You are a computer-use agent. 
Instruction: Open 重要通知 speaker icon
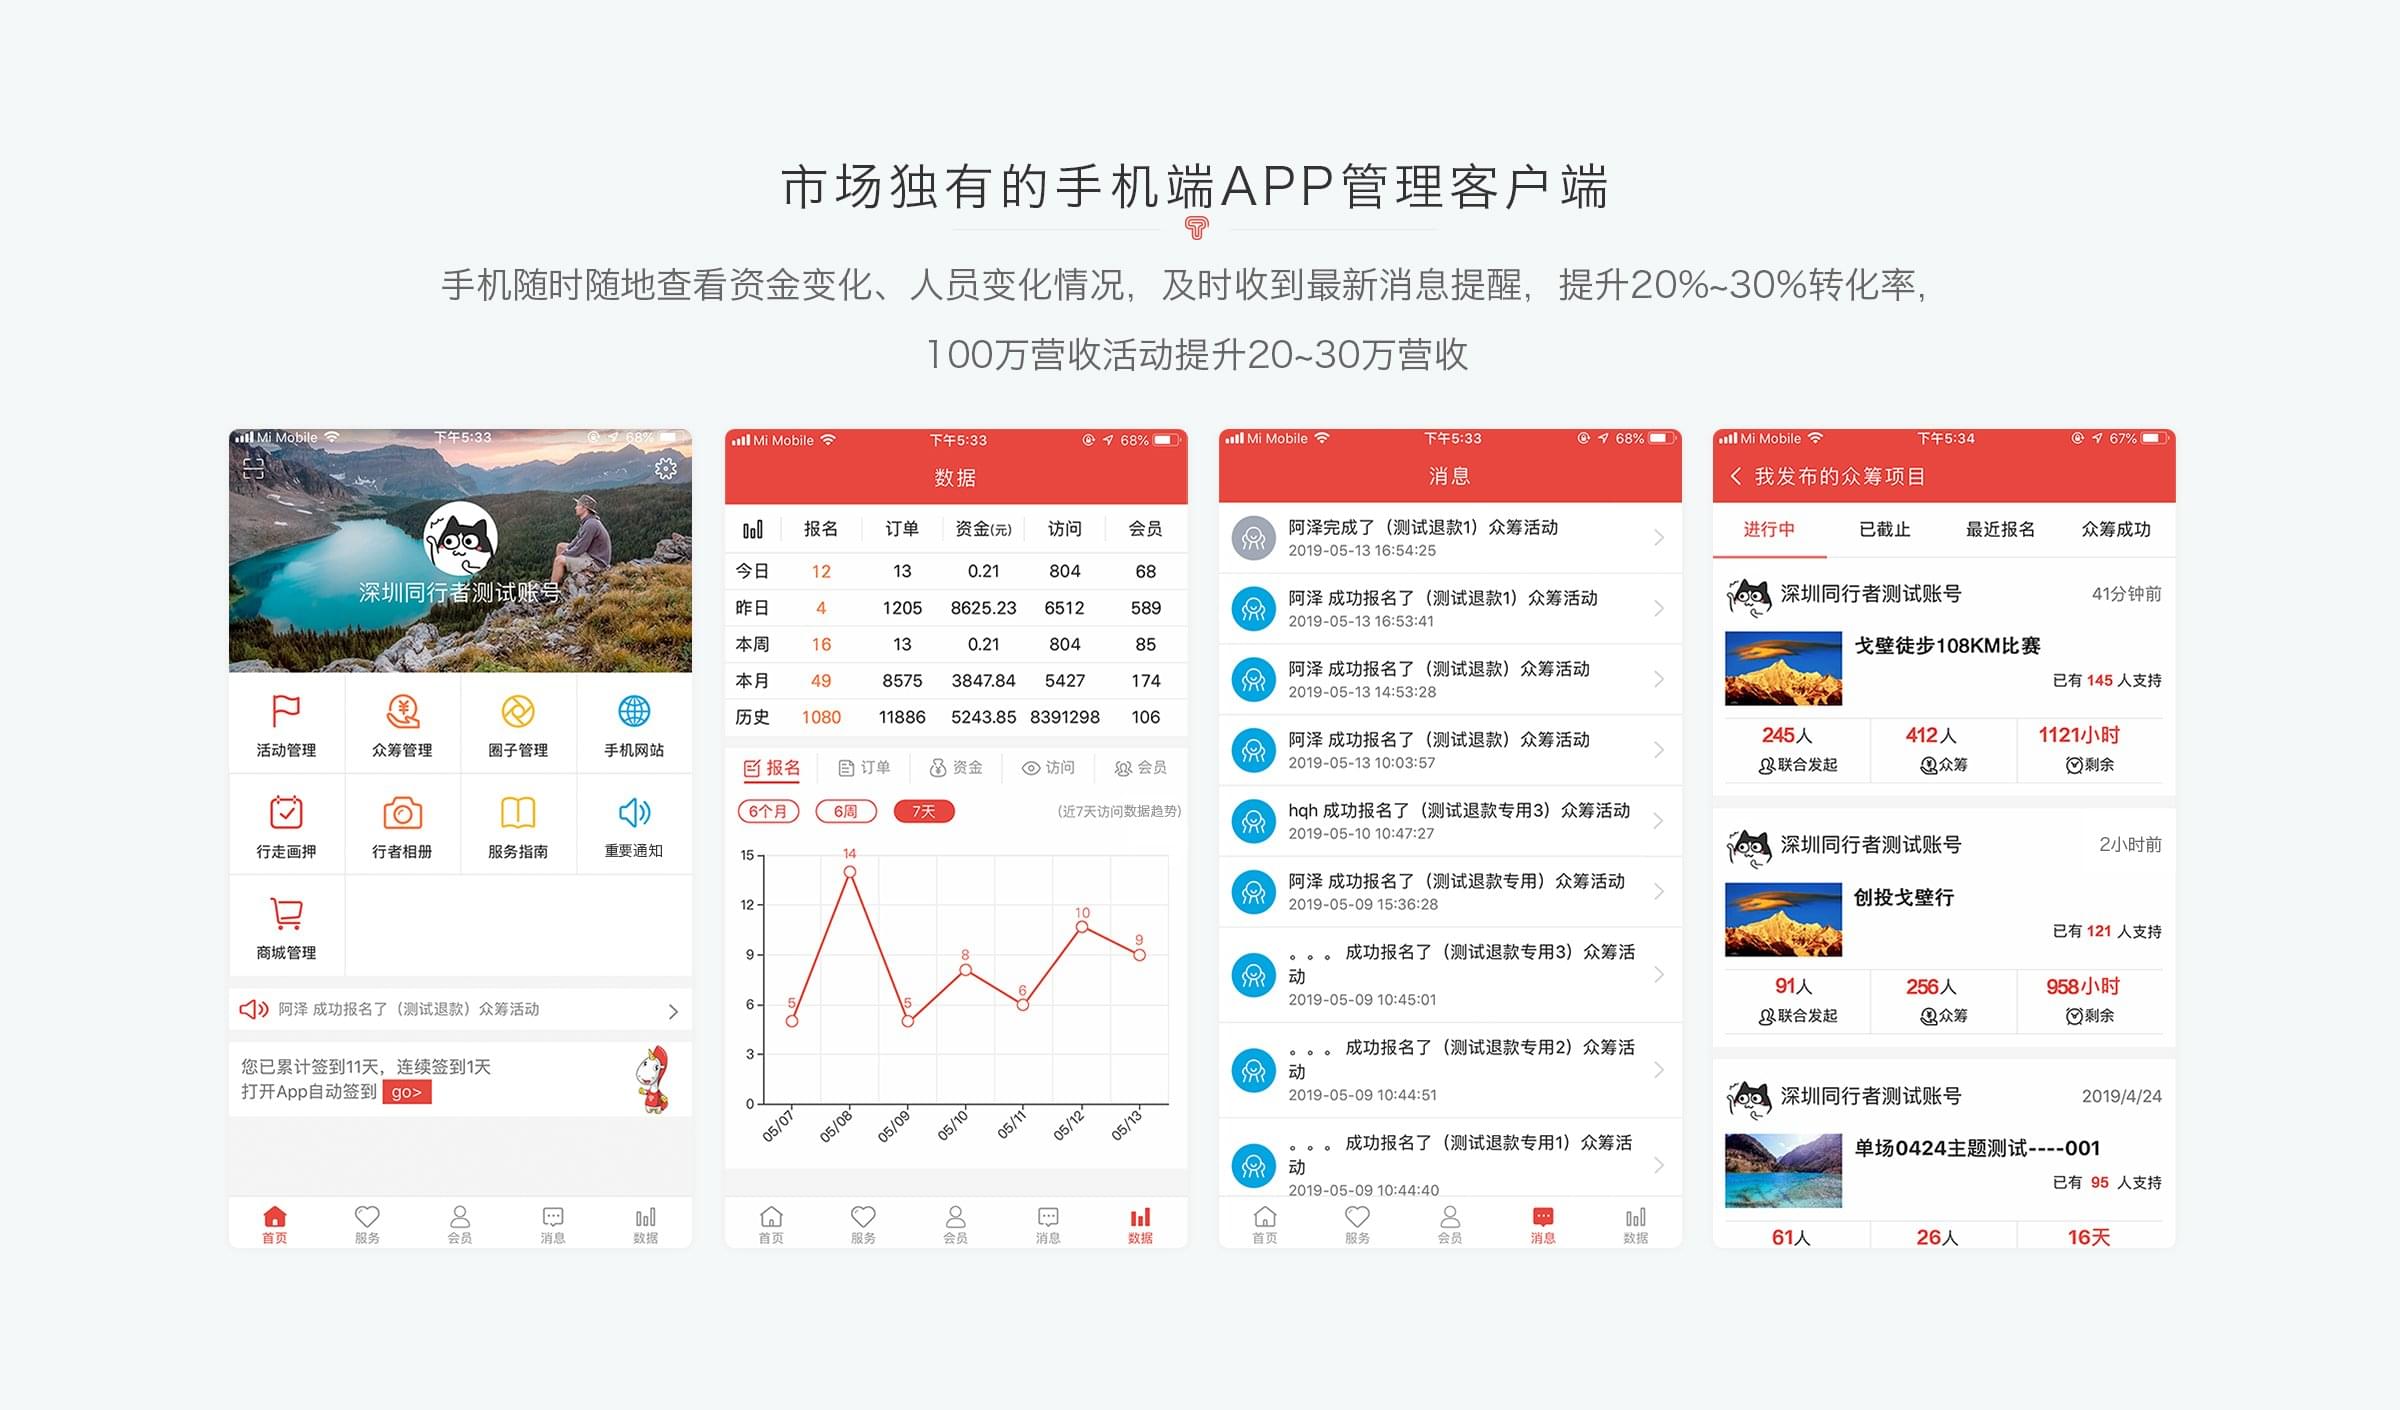[x=634, y=812]
